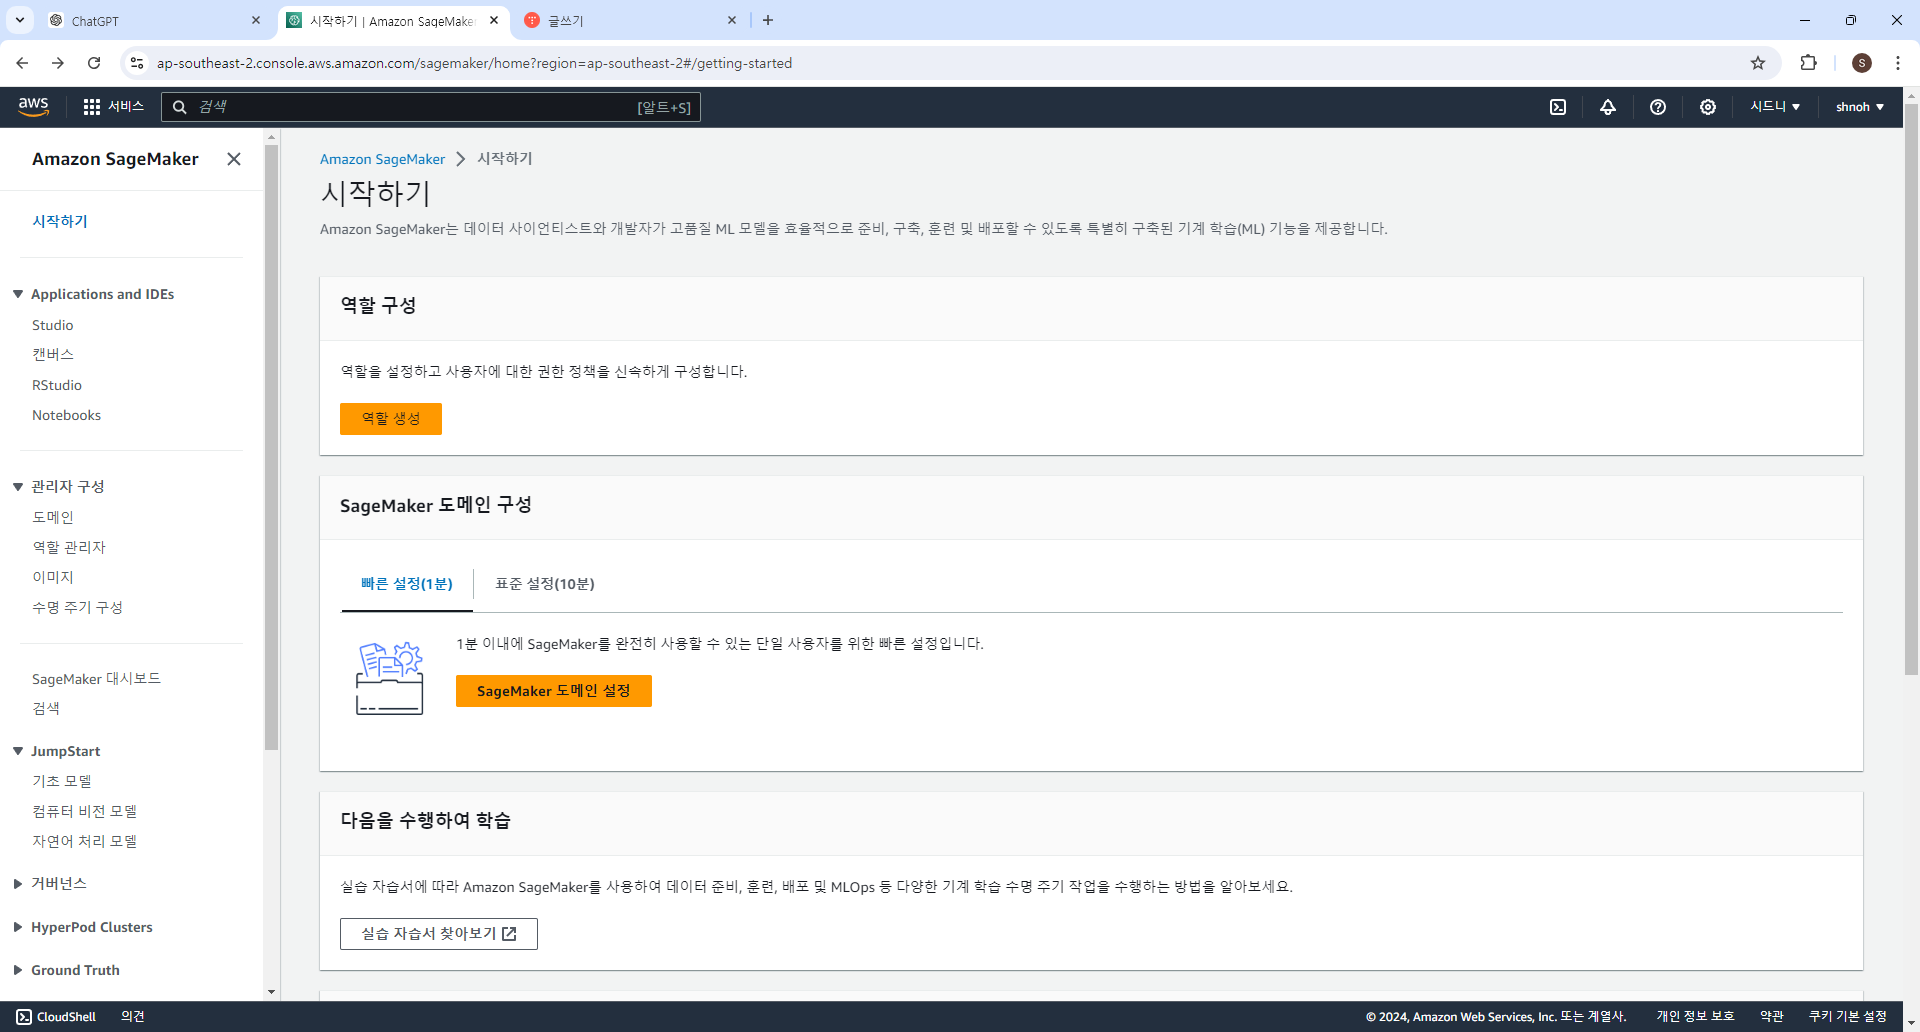Screen dimensions: 1920x1032
Task: Click the AWS logo home icon
Action: point(33,106)
